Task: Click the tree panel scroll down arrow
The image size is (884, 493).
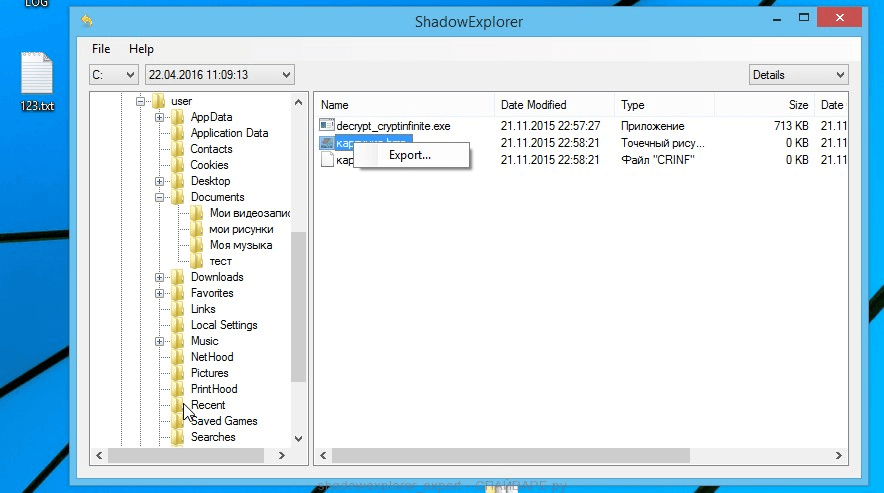Action: 298,438
